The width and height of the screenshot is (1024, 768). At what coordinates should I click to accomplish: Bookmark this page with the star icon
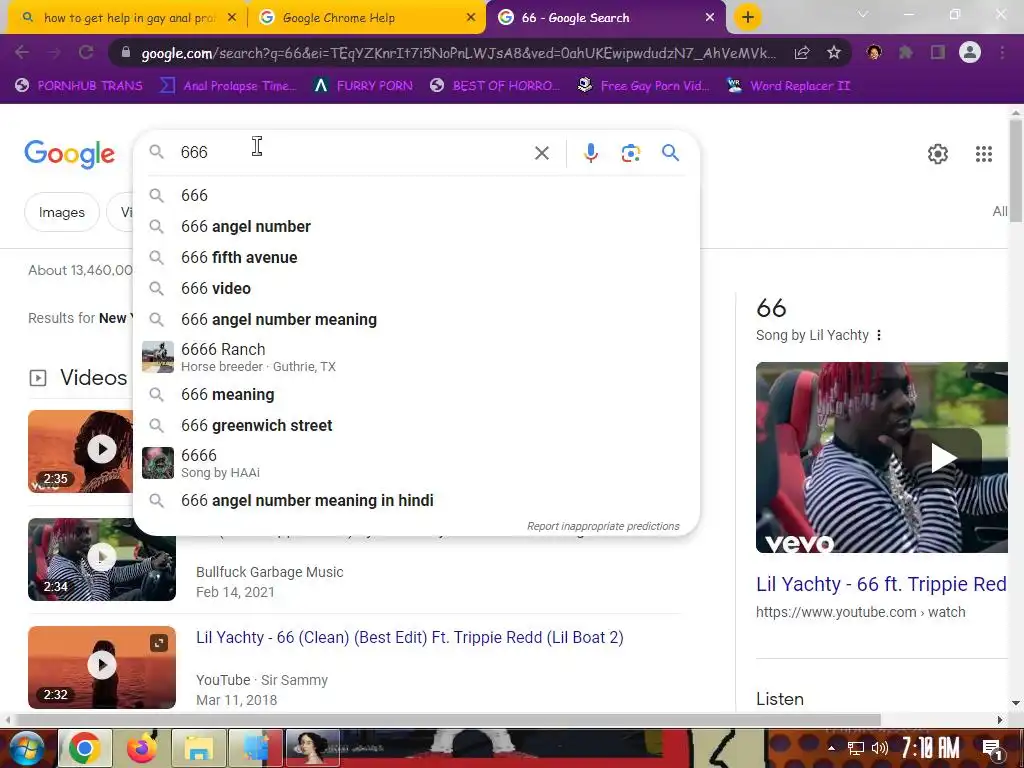pyautogui.click(x=833, y=52)
